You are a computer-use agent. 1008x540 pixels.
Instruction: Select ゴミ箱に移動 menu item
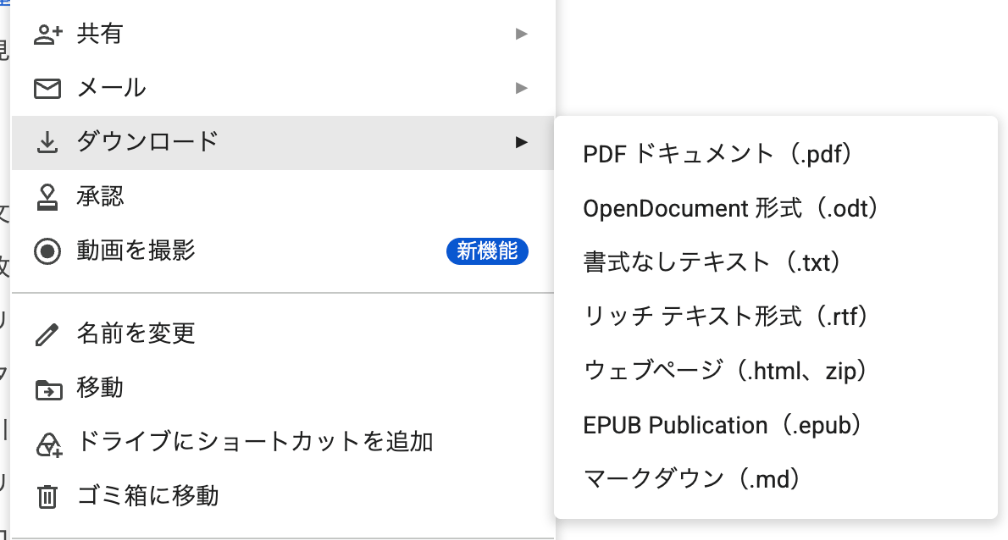(282, 496)
